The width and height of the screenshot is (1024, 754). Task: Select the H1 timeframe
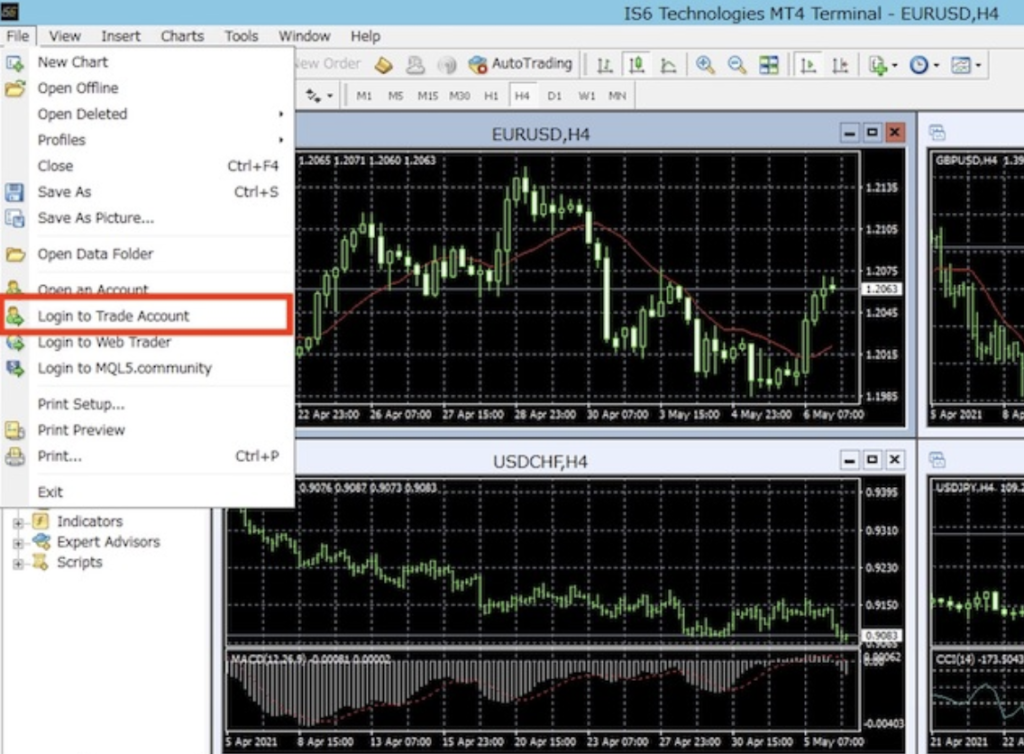pyautogui.click(x=491, y=96)
